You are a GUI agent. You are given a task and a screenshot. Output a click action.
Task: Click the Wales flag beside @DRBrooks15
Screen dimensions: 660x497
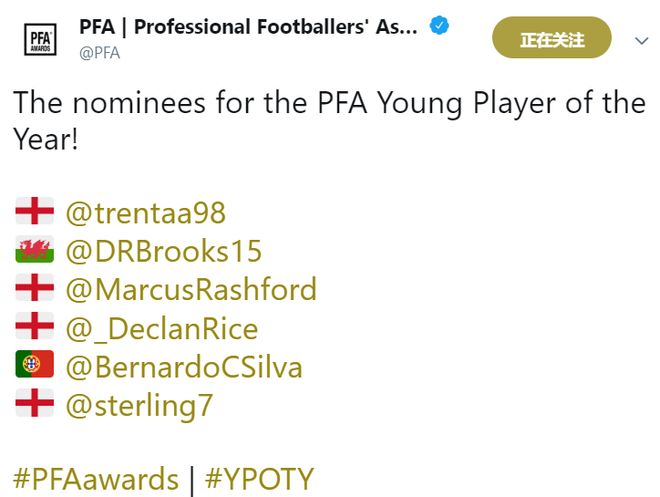(35, 249)
